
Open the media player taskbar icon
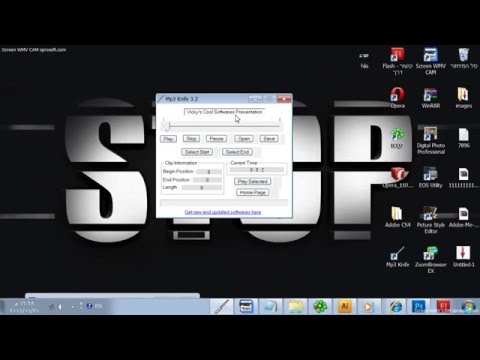[x=368, y=306]
